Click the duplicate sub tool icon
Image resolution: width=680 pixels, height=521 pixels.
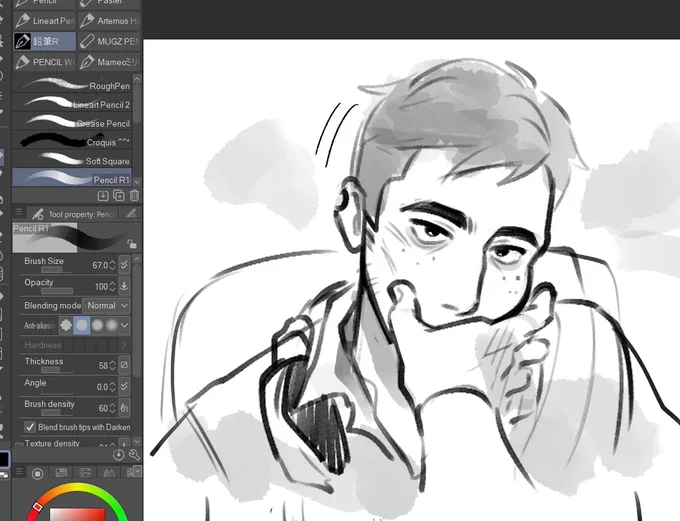click(118, 196)
